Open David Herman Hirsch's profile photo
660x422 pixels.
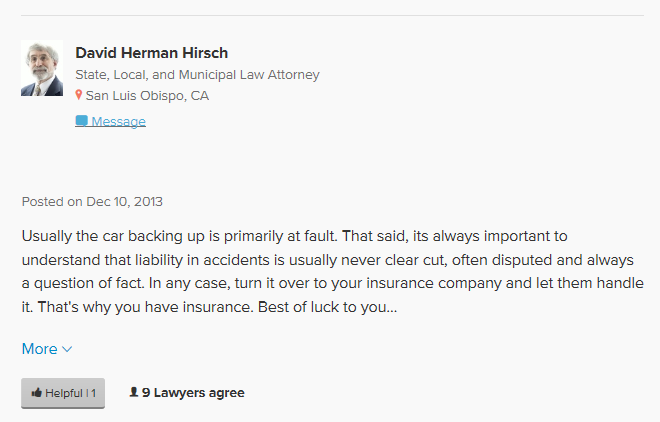click(42, 68)
